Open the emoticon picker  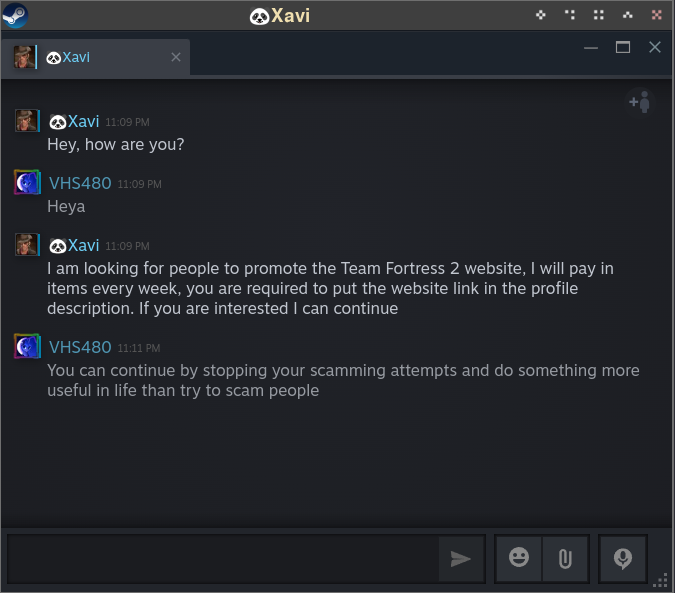coord(519,558)
